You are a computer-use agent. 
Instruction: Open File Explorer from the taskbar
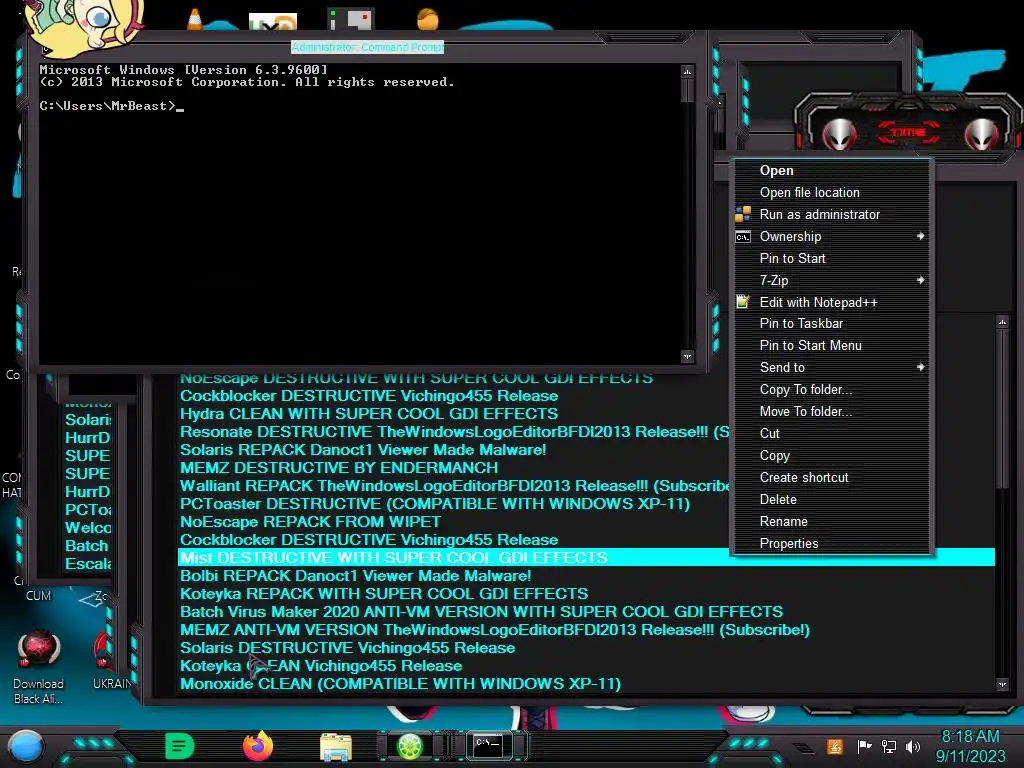point(336,746)
